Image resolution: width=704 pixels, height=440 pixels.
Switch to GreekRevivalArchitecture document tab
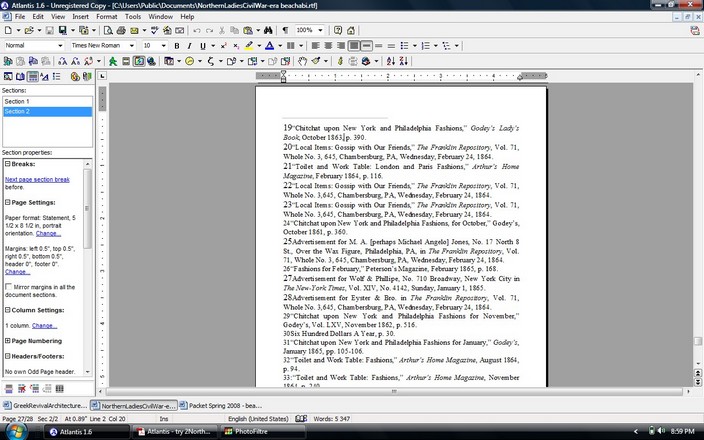coord(45,405)
